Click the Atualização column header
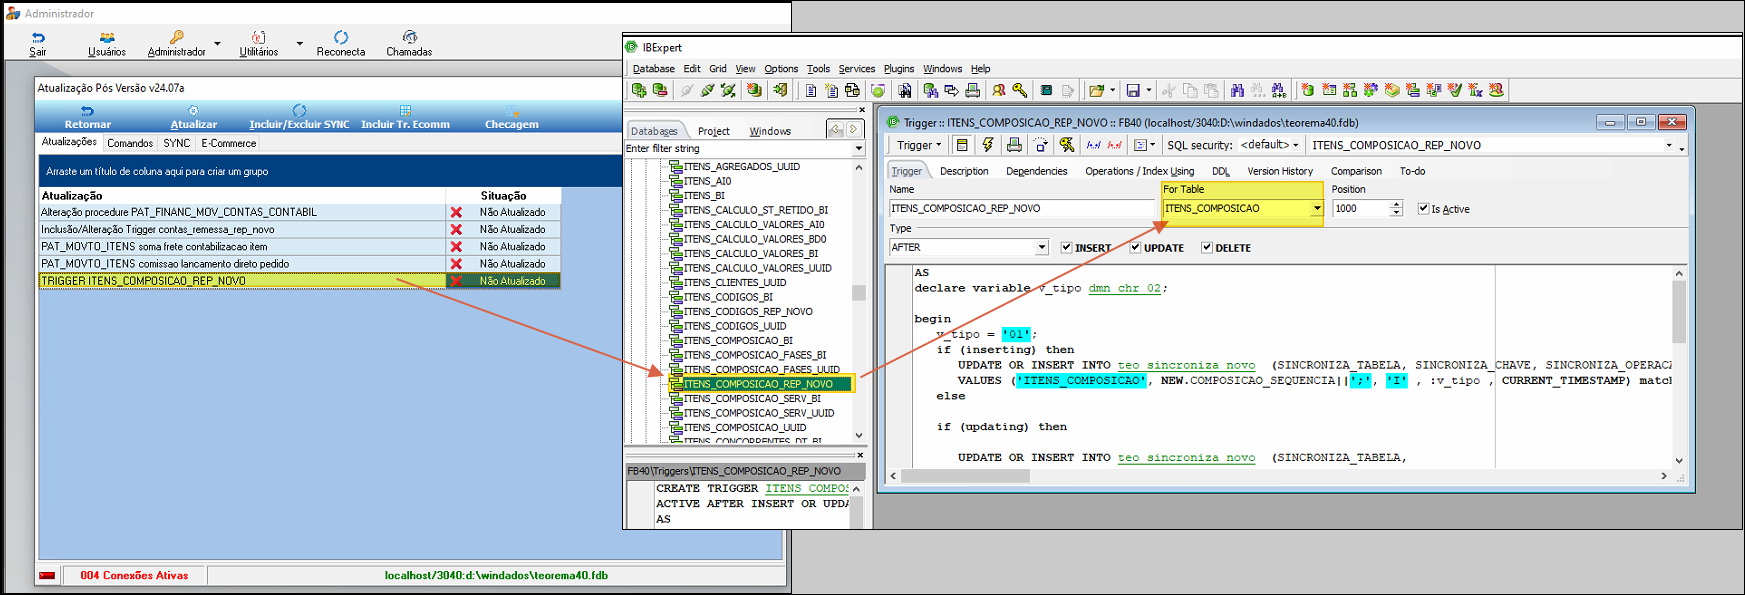1745x595 pixels. (243, 196)
